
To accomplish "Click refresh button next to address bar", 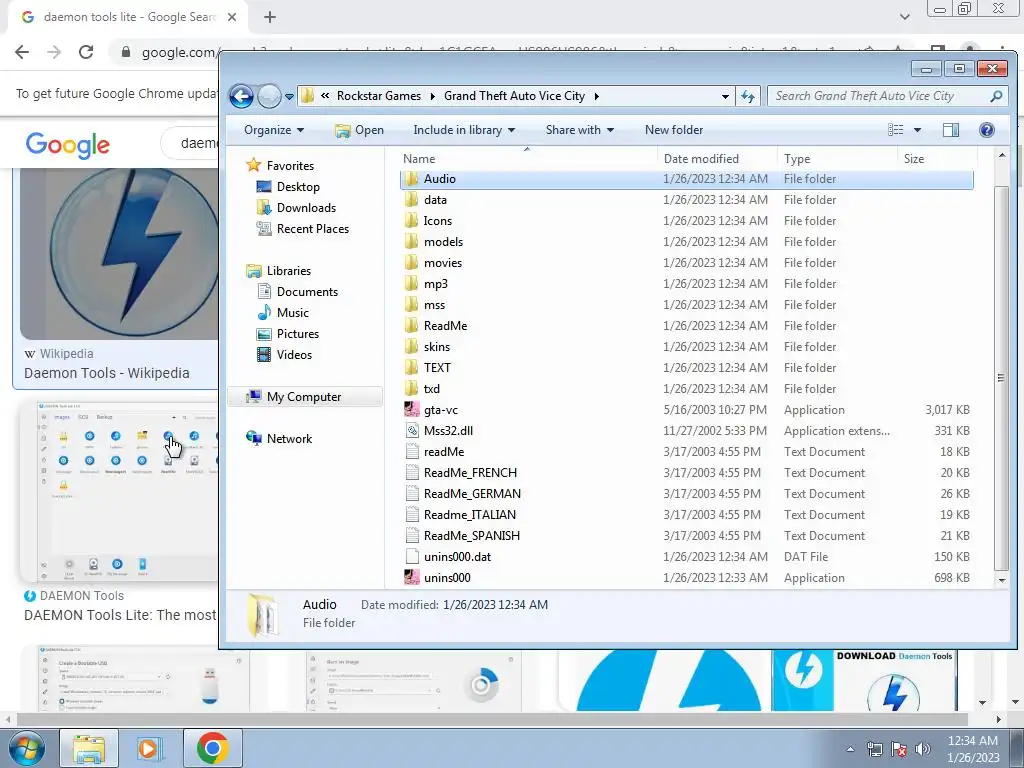I will (748, 97).
